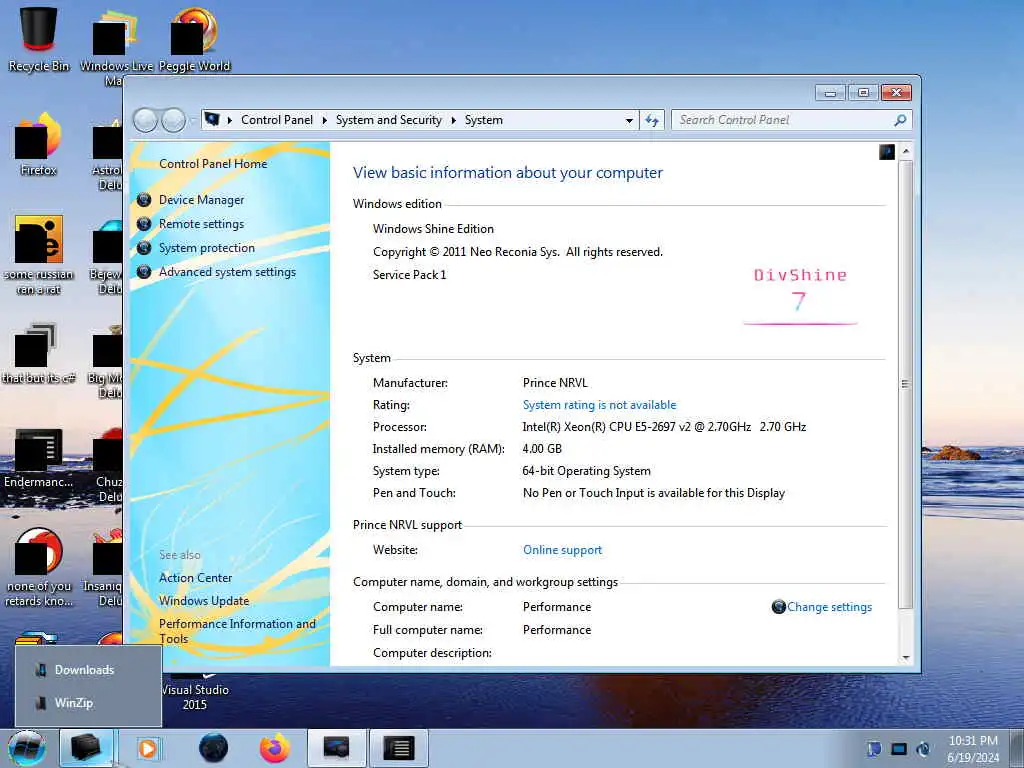Click the scrollbar up arrow
This screenshot has height=768, width=1024.
905,151
